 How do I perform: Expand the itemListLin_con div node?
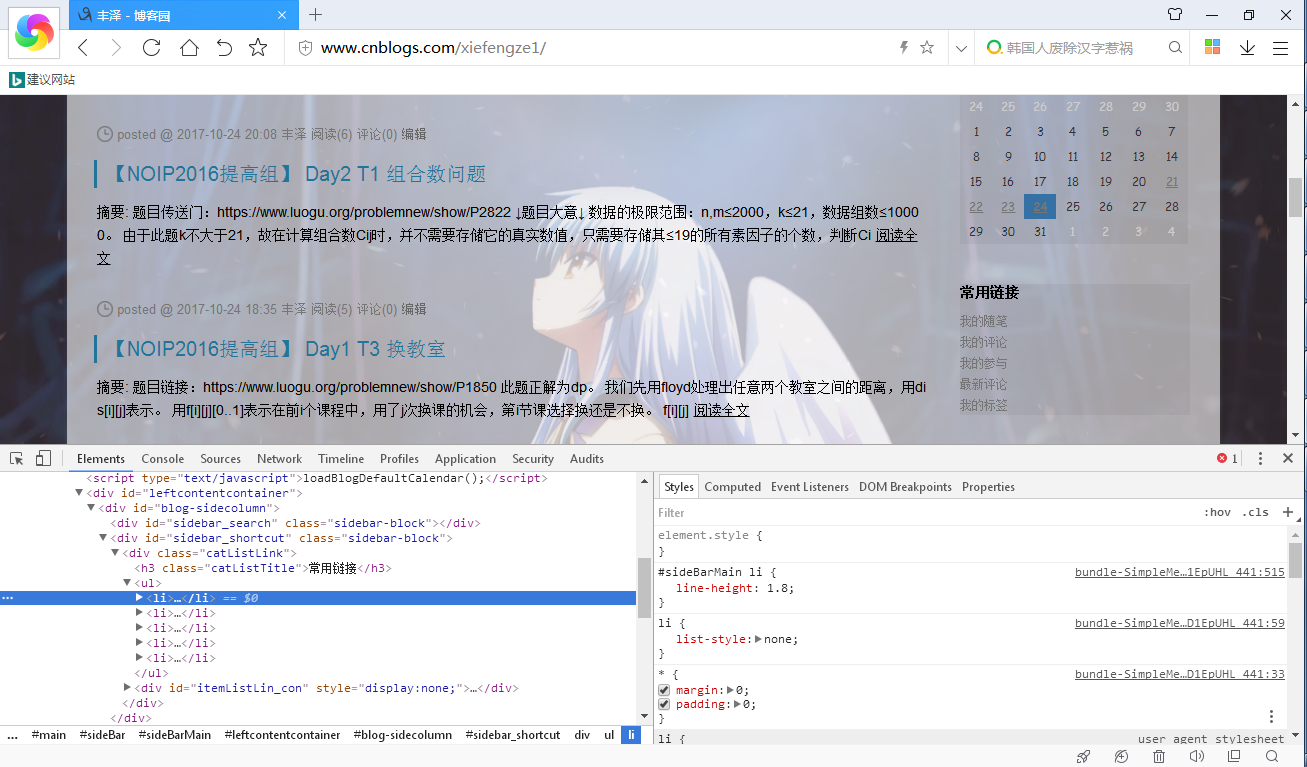click(127, 688)
